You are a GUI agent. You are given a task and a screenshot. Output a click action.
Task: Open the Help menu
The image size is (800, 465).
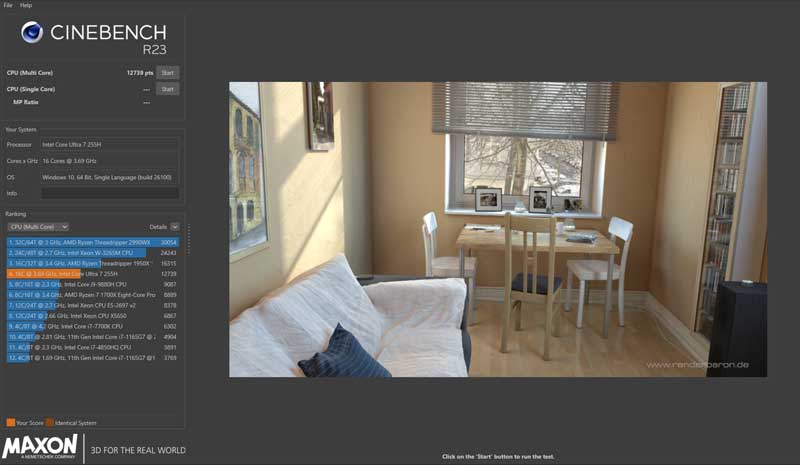tap(26, 5)
